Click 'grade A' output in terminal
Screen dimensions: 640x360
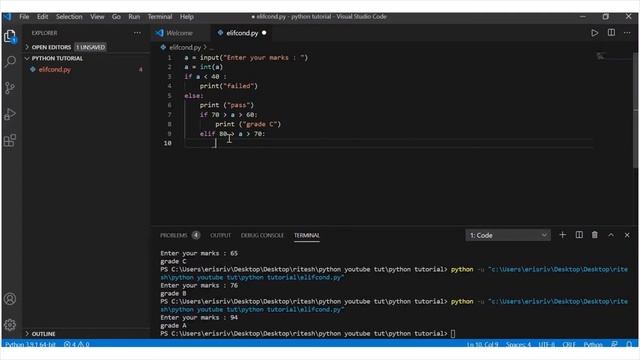coord(173,326)
